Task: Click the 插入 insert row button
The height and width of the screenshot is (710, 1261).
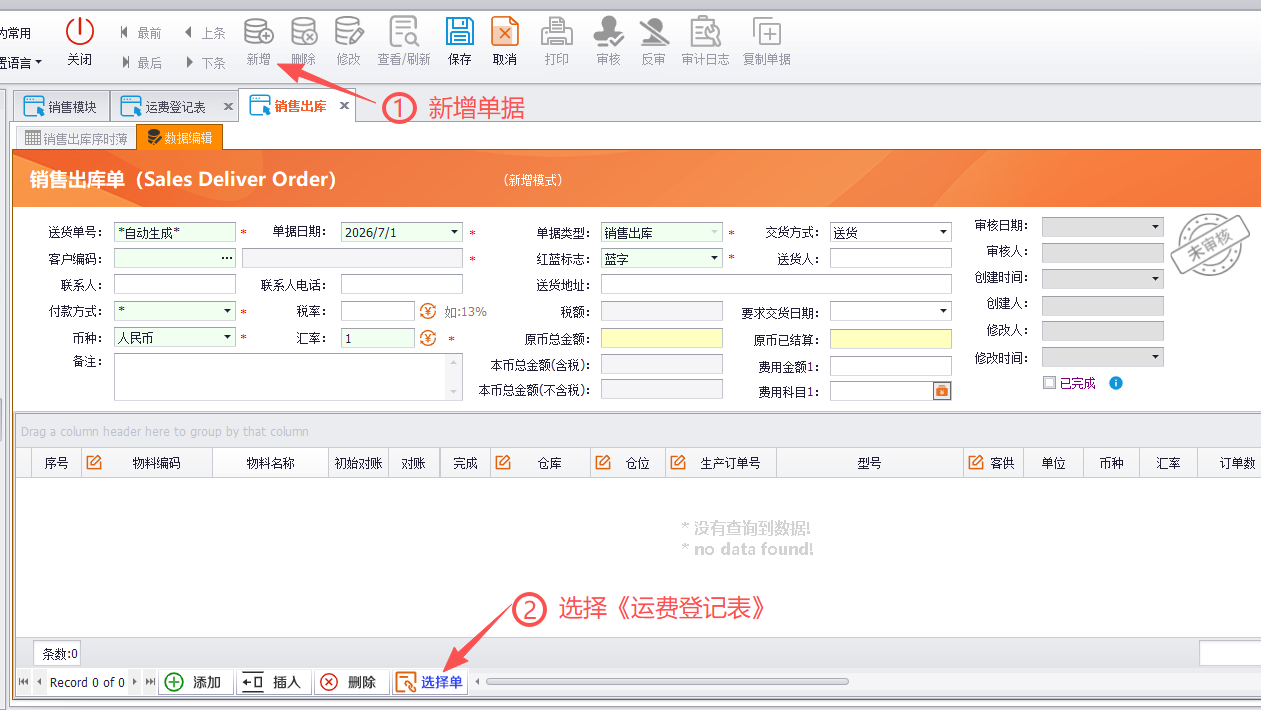Action: point(273,682)
